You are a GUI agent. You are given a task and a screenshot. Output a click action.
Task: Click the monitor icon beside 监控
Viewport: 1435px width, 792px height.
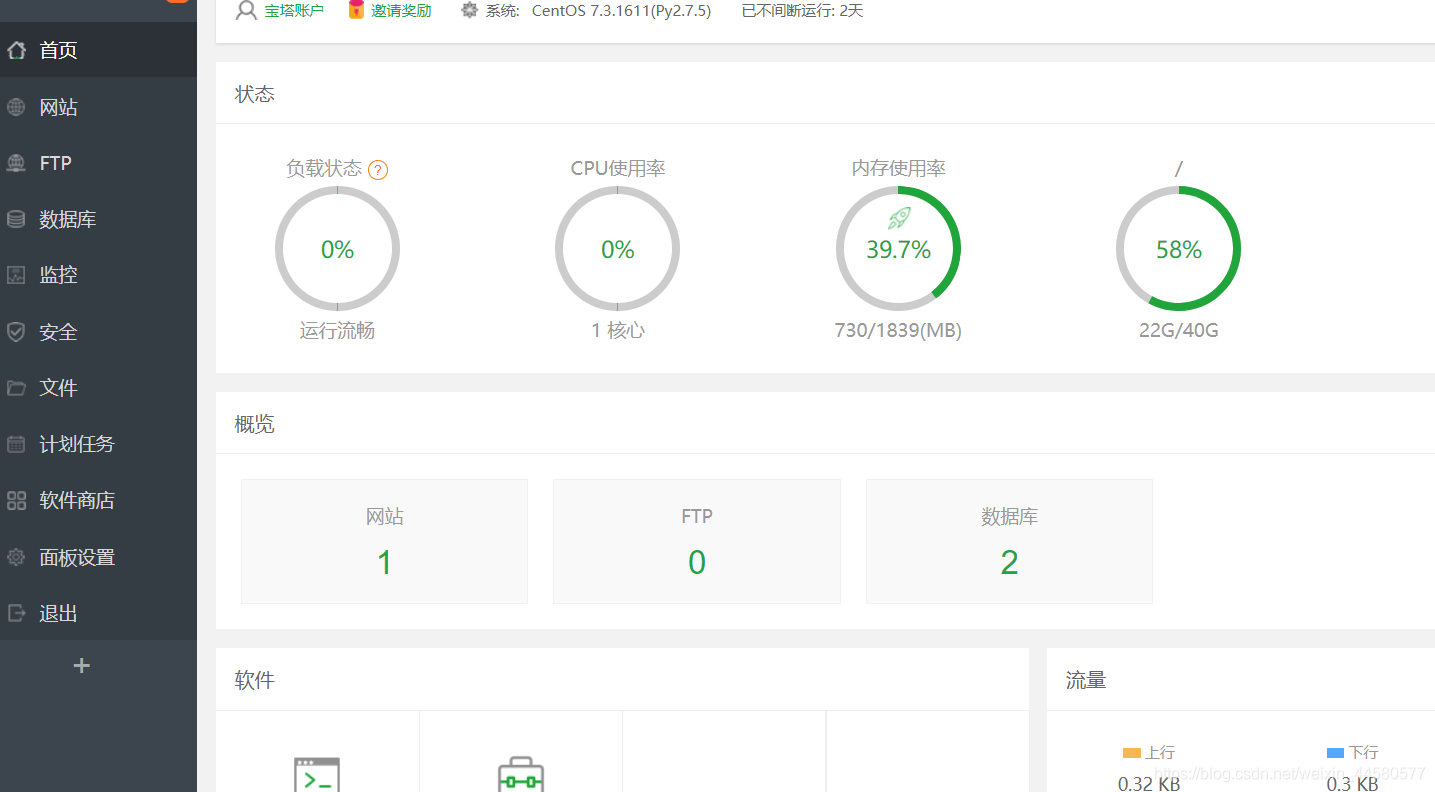16,275
